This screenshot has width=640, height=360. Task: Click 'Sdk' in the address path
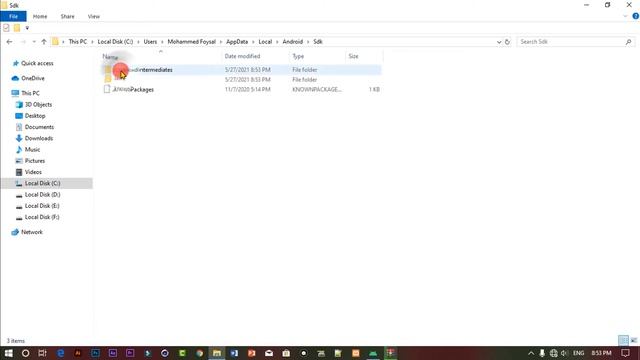318,42
